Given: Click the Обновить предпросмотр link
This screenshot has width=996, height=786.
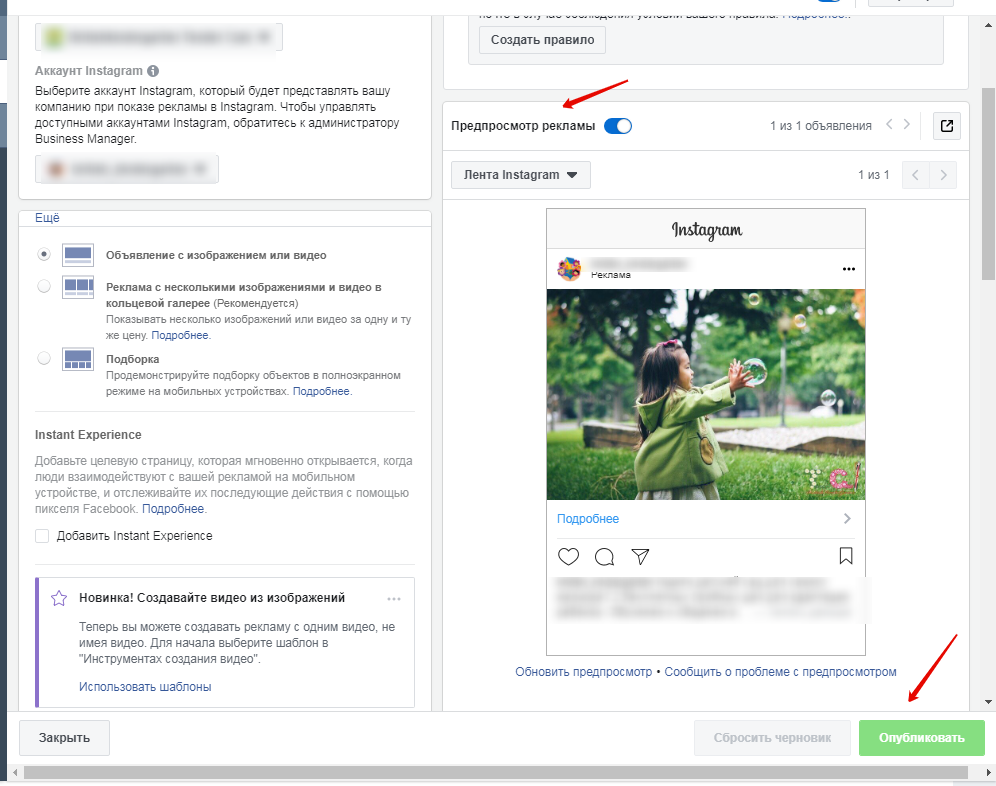Looking at the screenshot, I should [583, 672].
